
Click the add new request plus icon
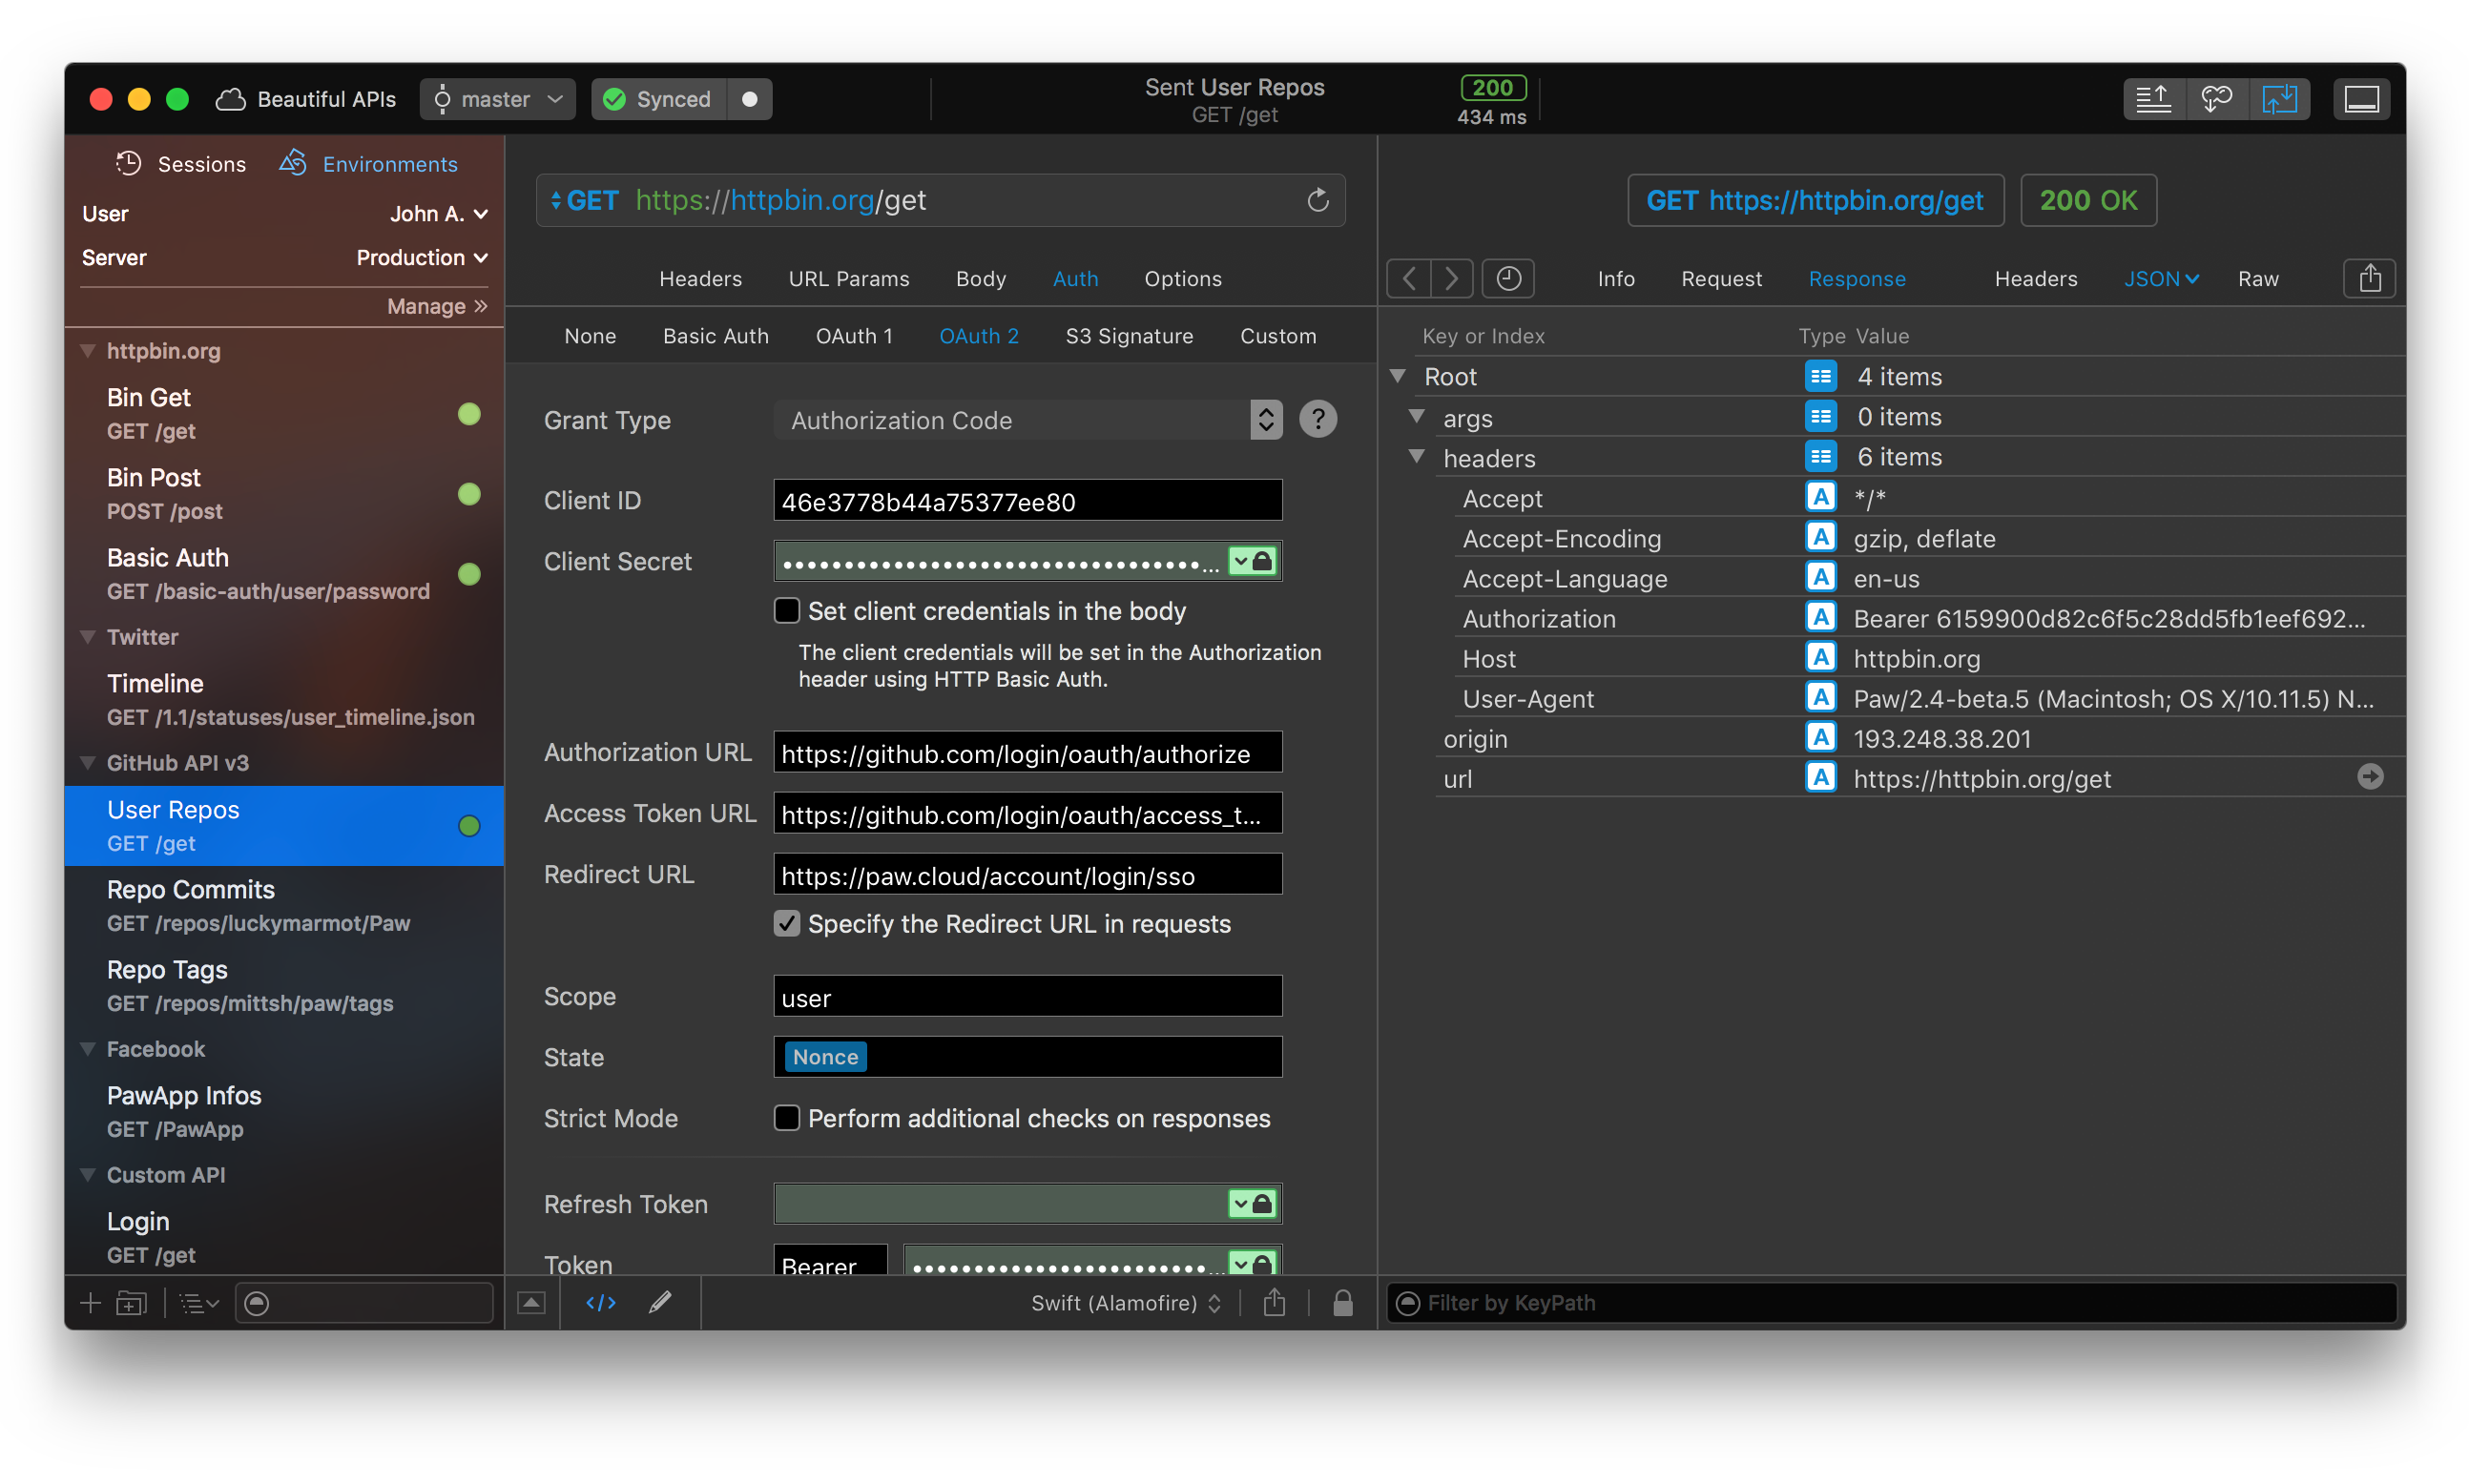(90, 1302)
